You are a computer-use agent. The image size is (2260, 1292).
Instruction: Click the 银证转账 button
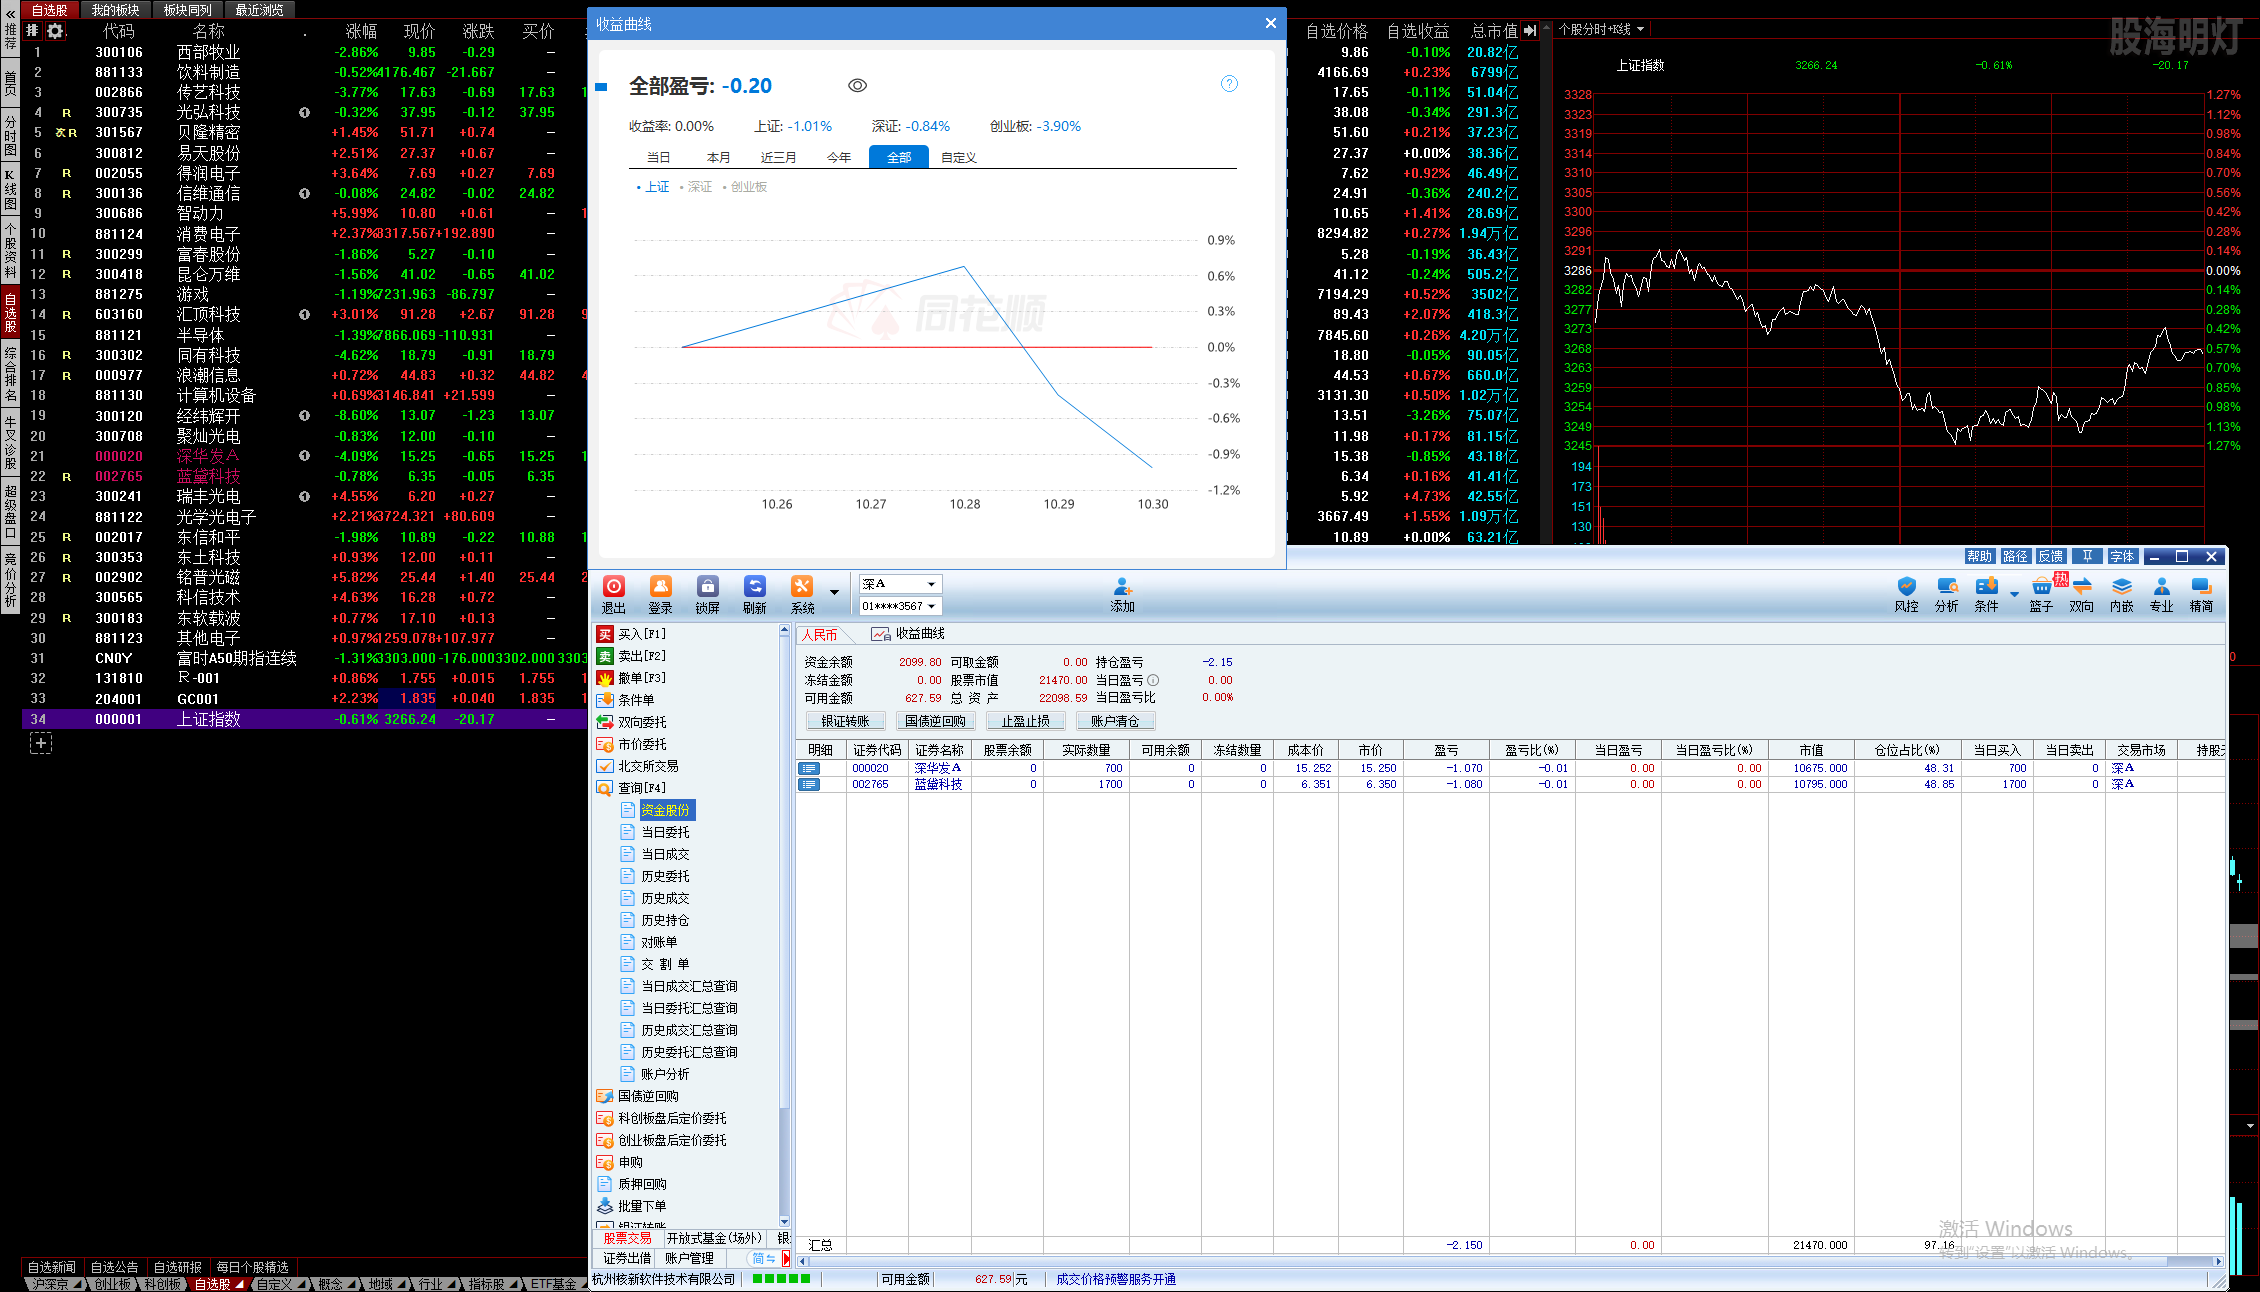click(x=845, y=721)
